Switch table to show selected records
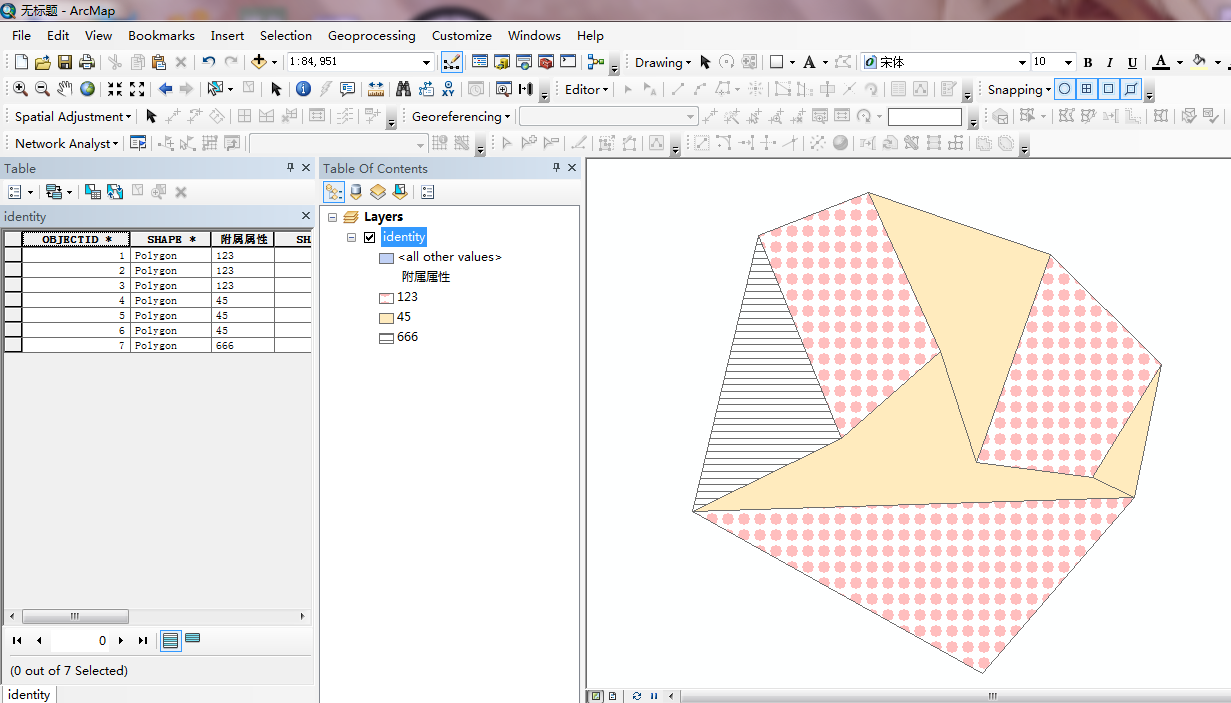 pos(193,640)
